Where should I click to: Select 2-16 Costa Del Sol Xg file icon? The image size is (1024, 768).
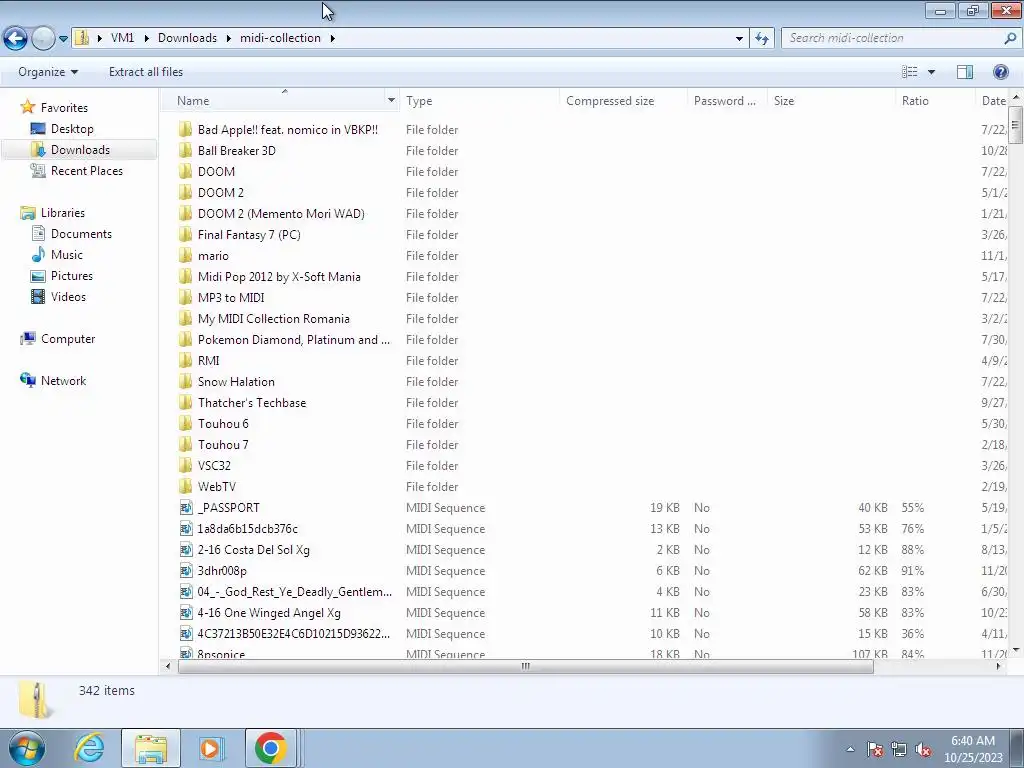(x=185, y=550)
